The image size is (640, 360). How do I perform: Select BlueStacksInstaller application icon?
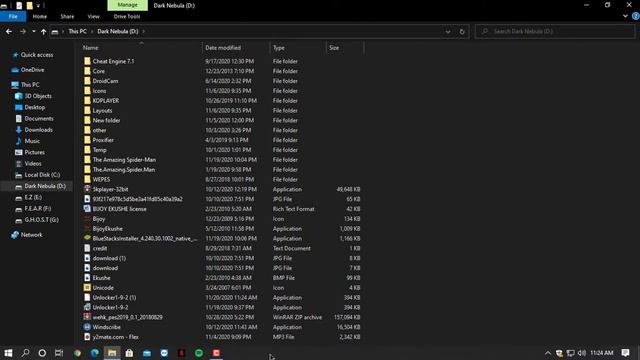click(x=87, y=238)
